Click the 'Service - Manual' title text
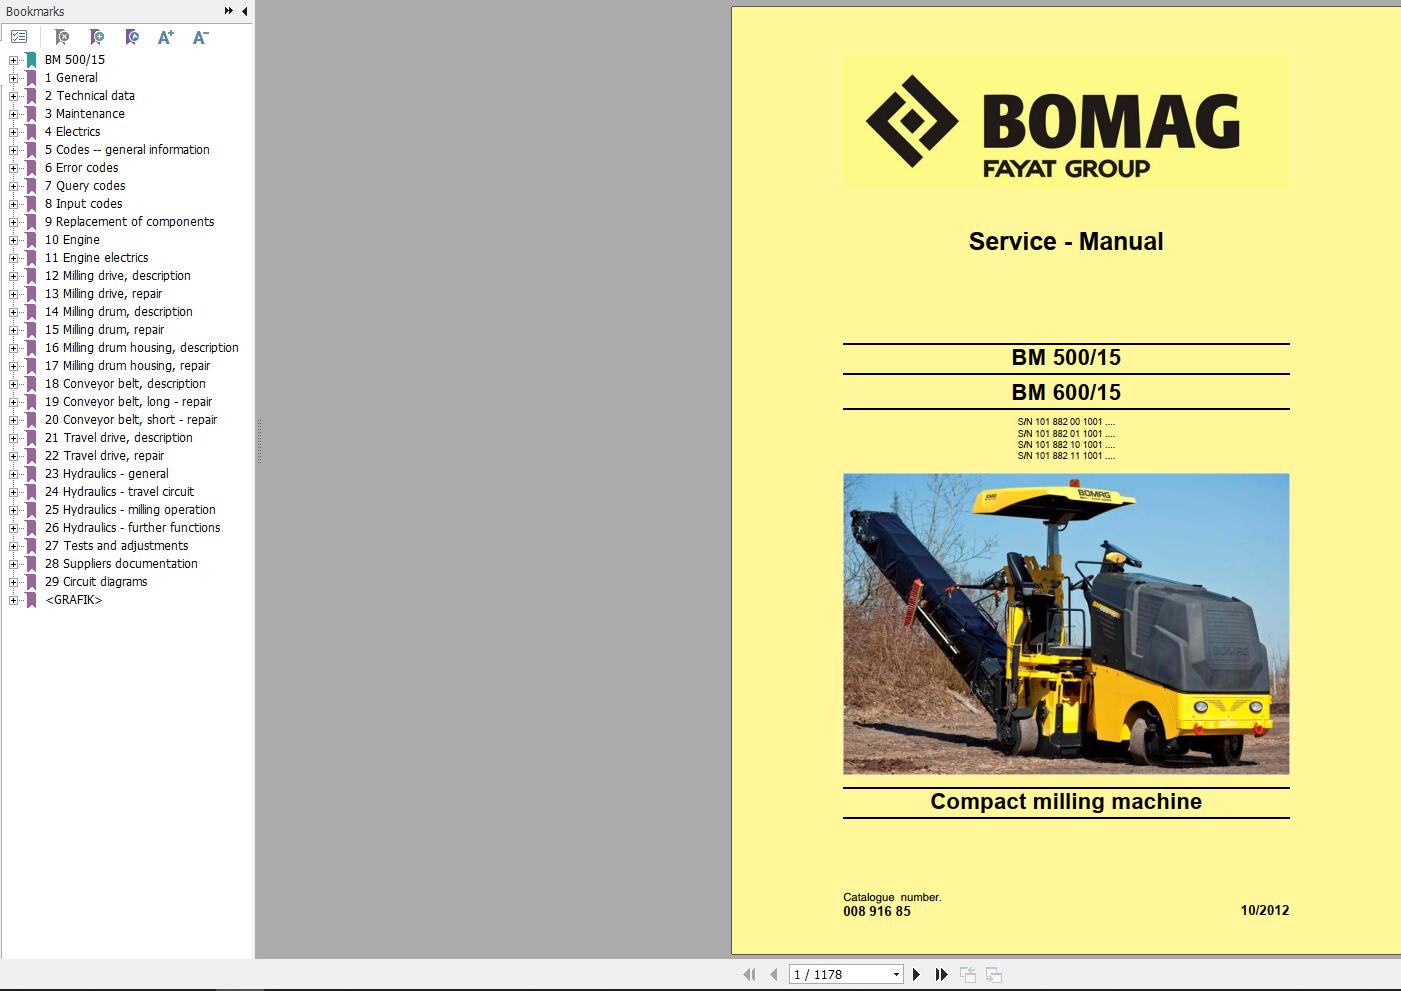 point(1066,241)
